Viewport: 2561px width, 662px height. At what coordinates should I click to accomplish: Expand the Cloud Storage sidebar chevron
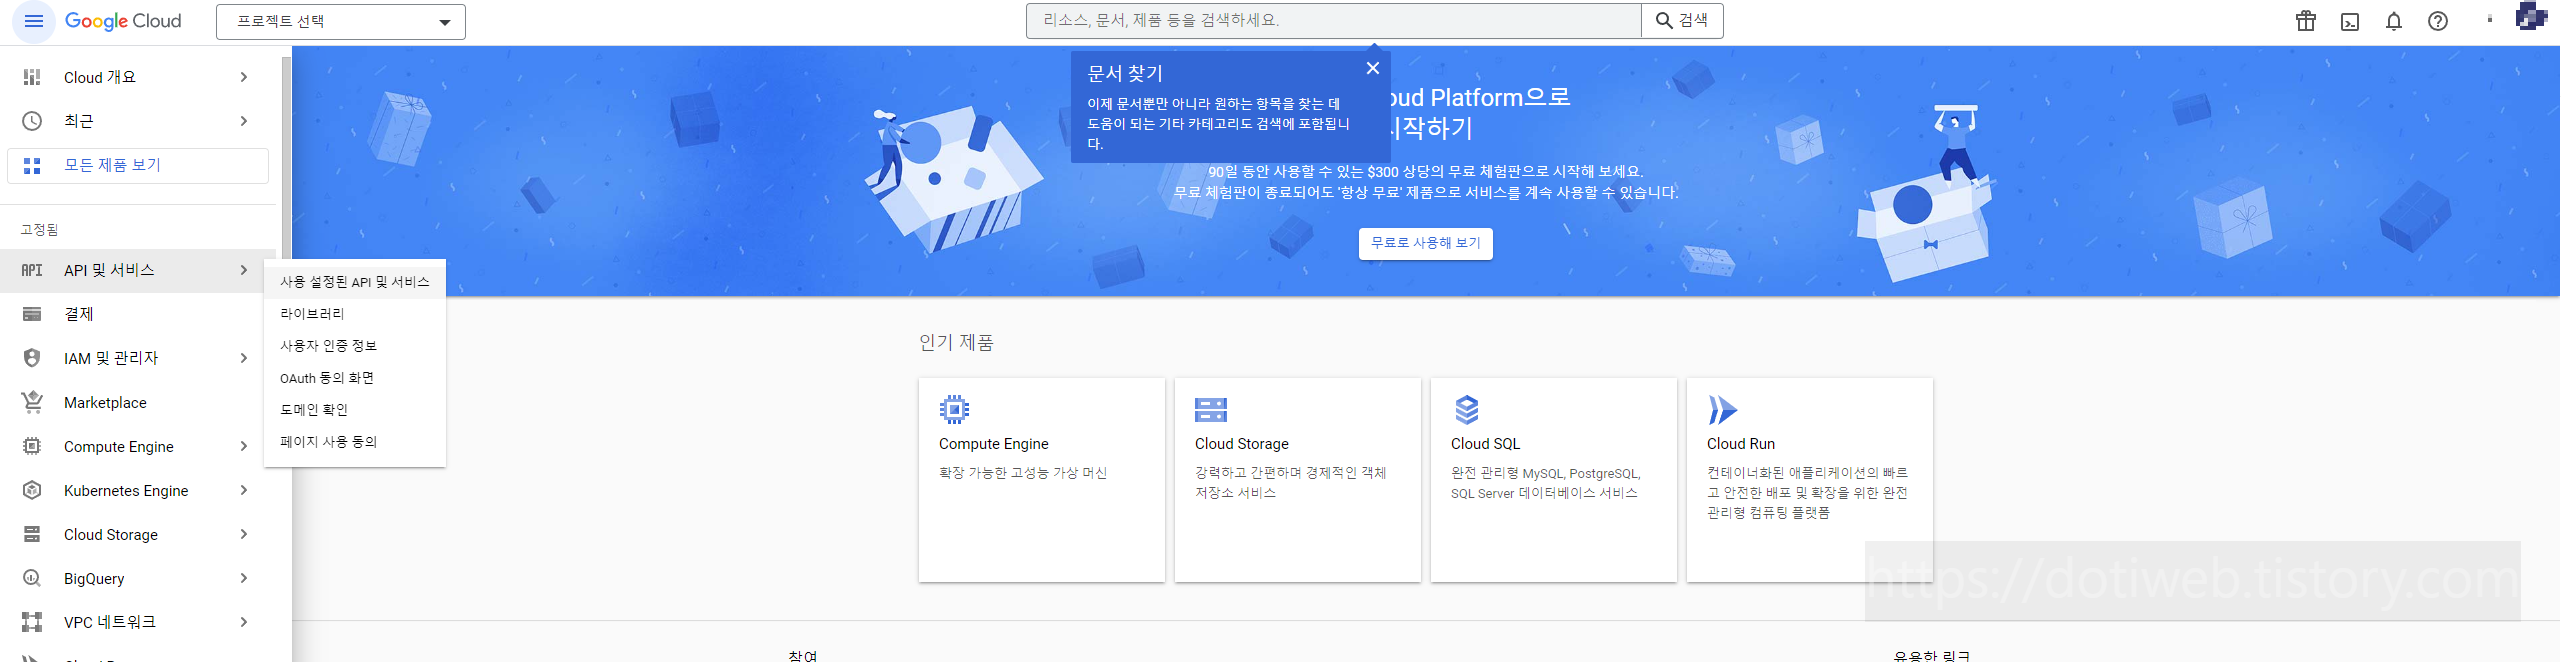click(244, 534)
